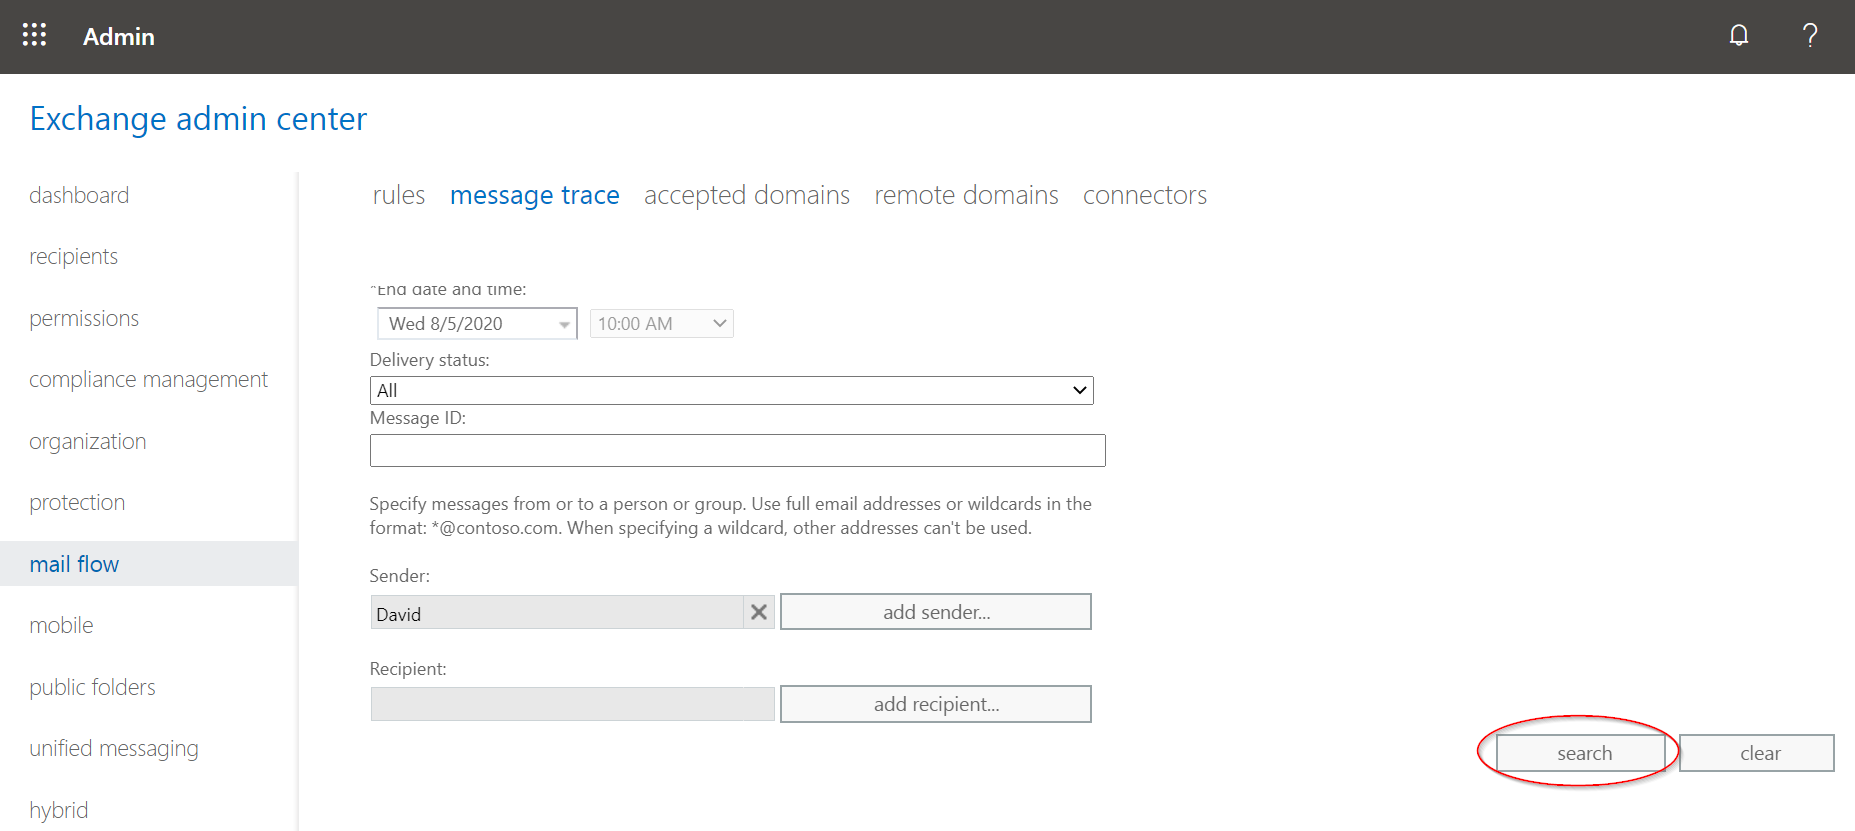Screen dimensions: 1855x831
Task: Go to the remote domains tab
Action: [x=966, y=195]
